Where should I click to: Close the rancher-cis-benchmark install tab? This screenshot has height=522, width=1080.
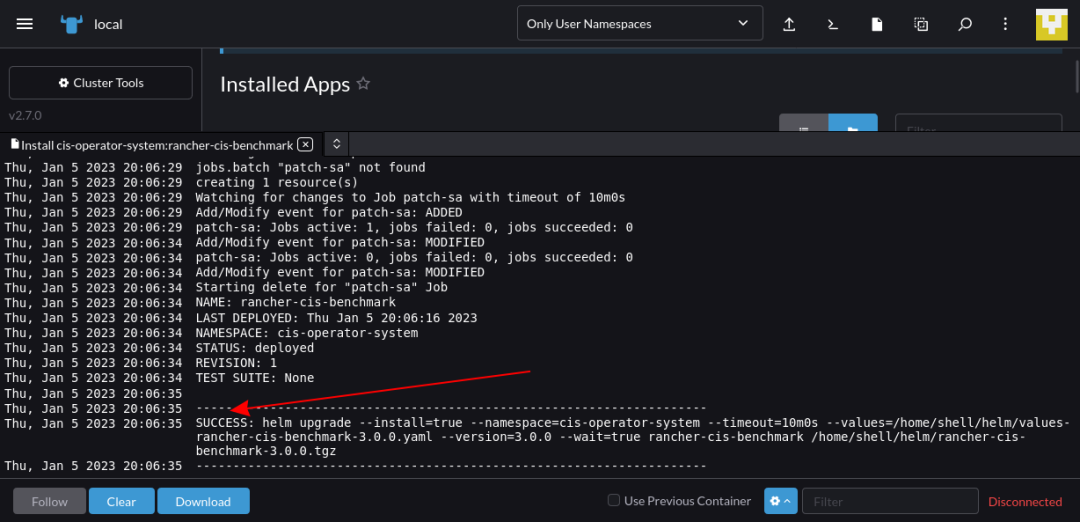[305, 145]
